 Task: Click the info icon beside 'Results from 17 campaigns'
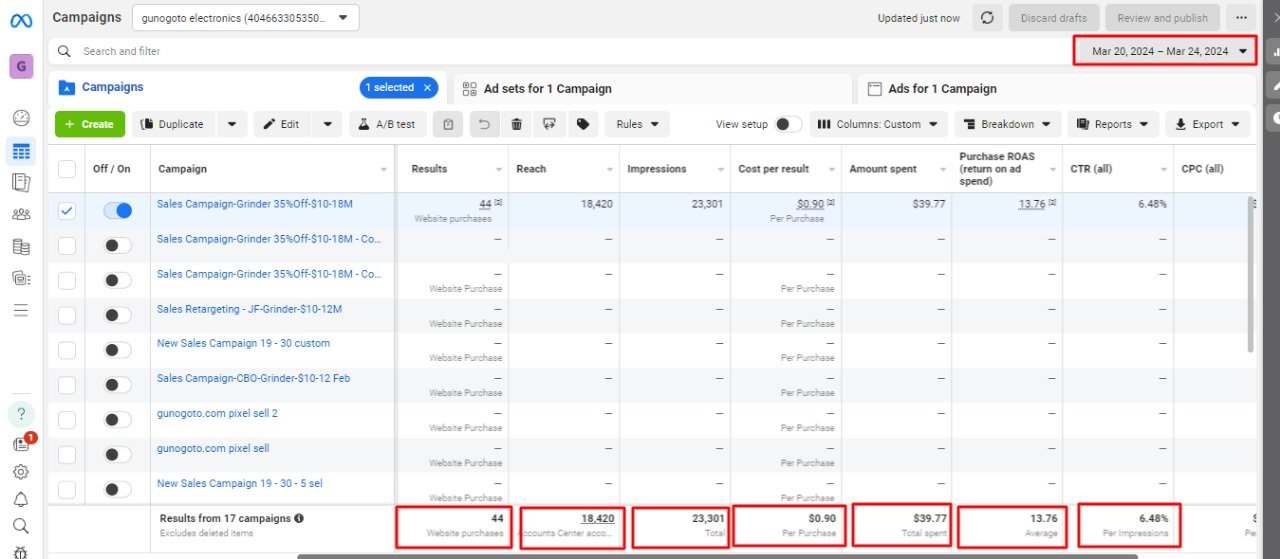[299, 518]
